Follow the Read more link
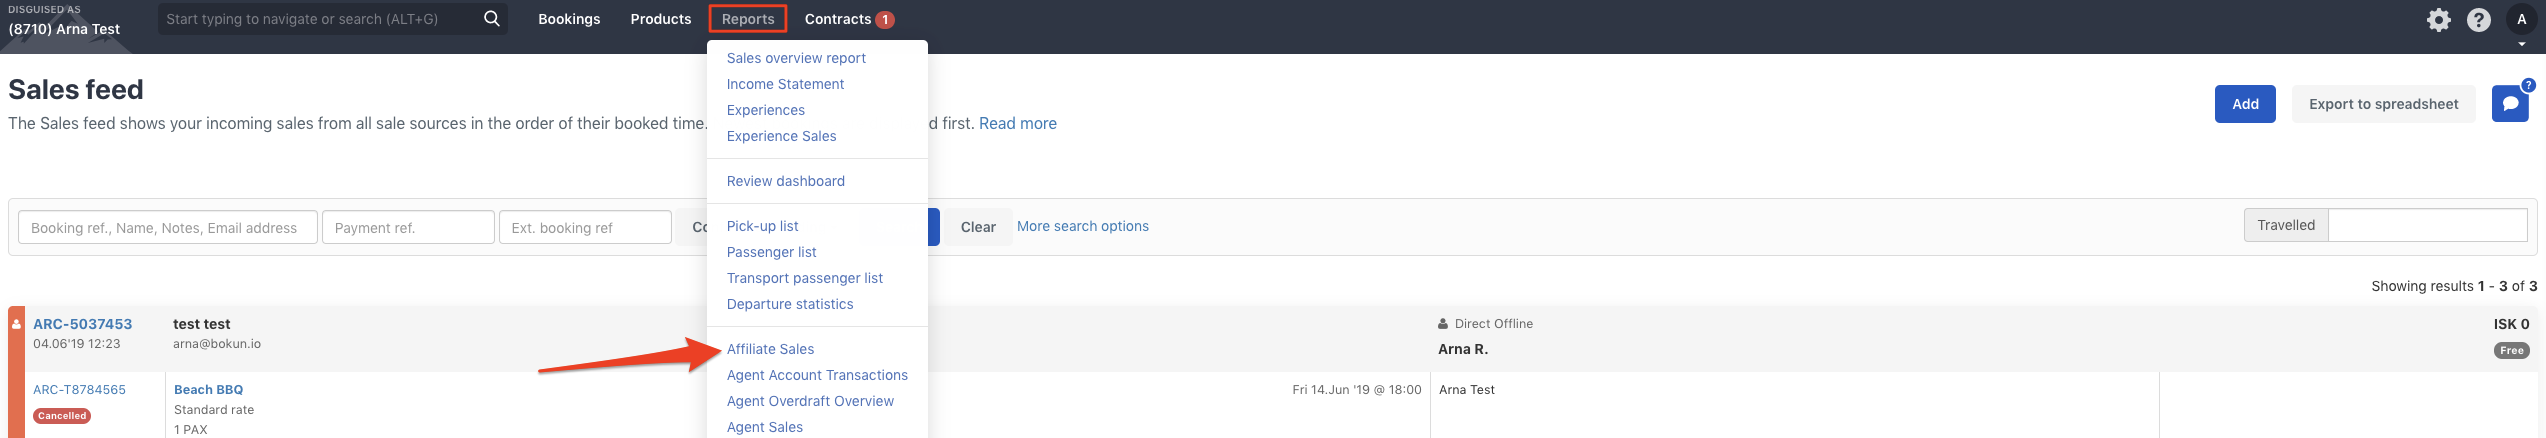Image resolution: width=2546 pixels, height=438 pixels. [1017, 123]
